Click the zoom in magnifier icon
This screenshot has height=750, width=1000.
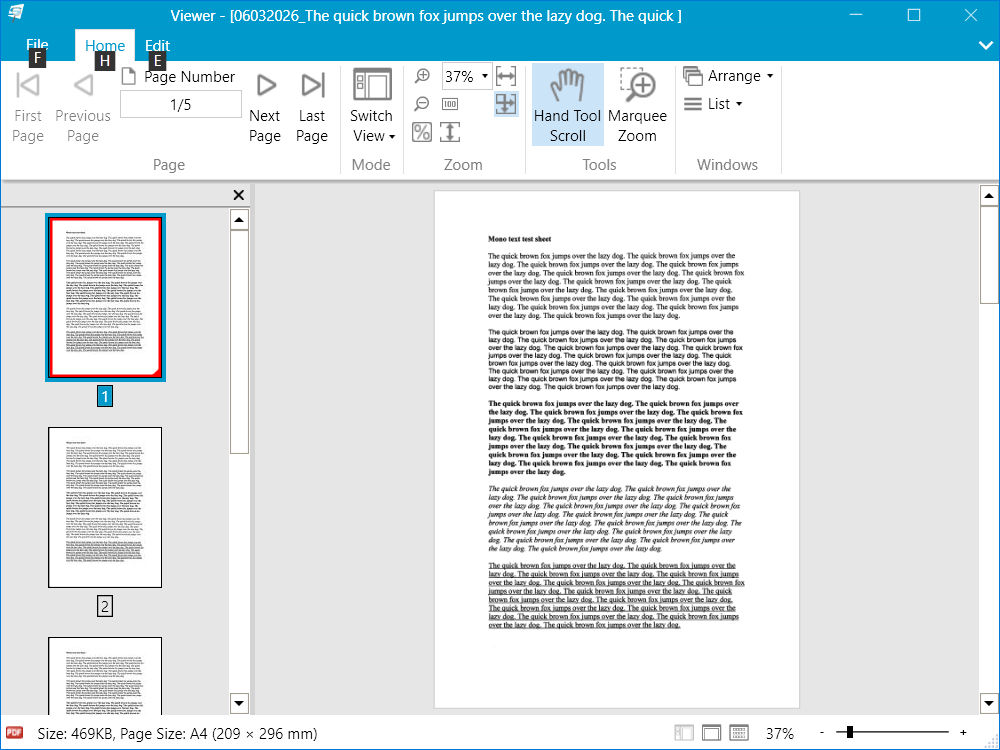click(422, 77)
